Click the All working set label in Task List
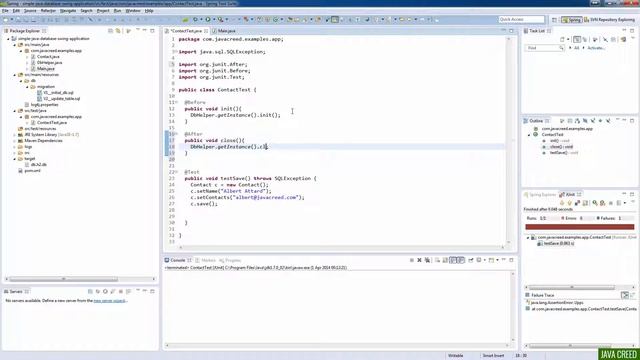The image size is (640, 360). 576,48
